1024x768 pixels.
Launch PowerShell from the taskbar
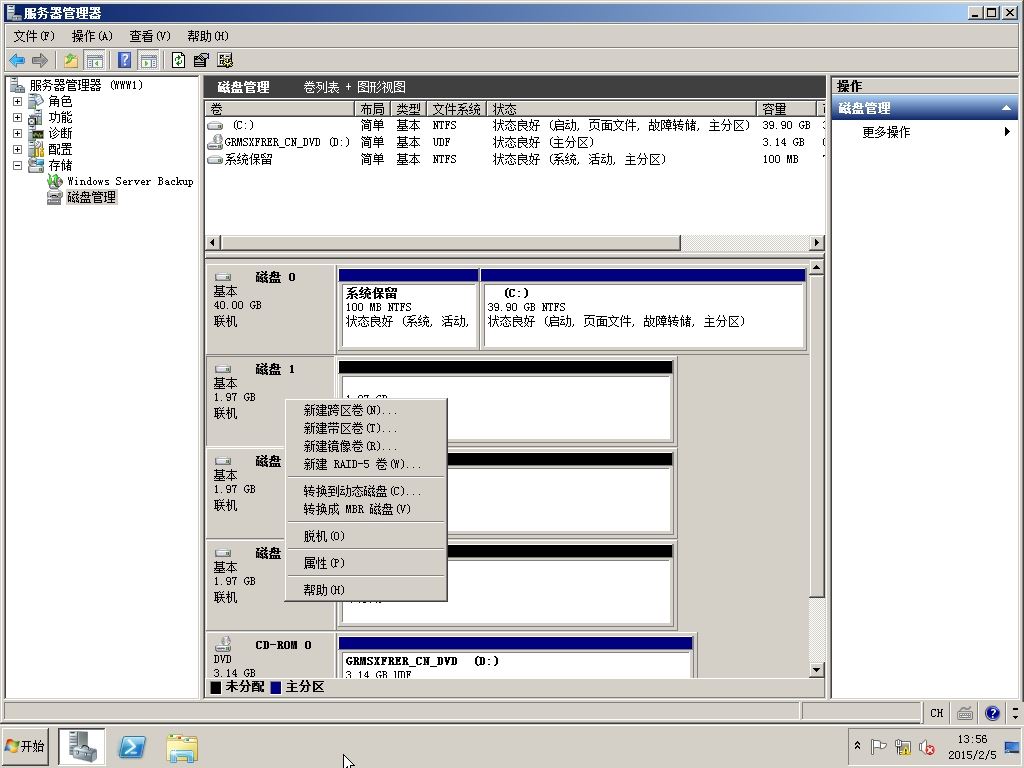coord(131,747)
